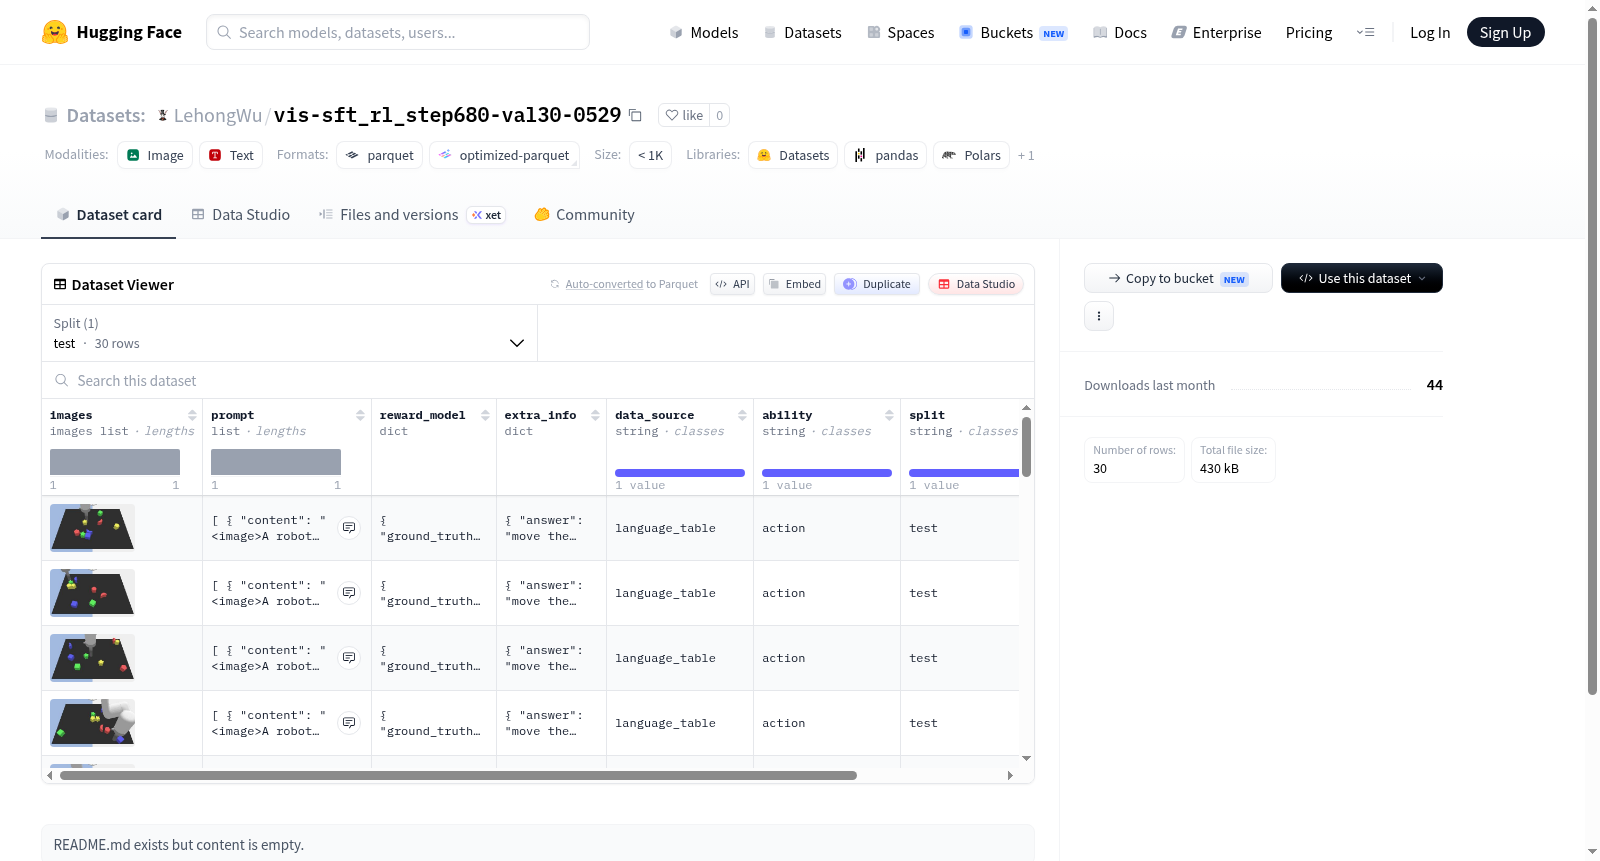Switch to the Dataset card tab

click(109, 215)
